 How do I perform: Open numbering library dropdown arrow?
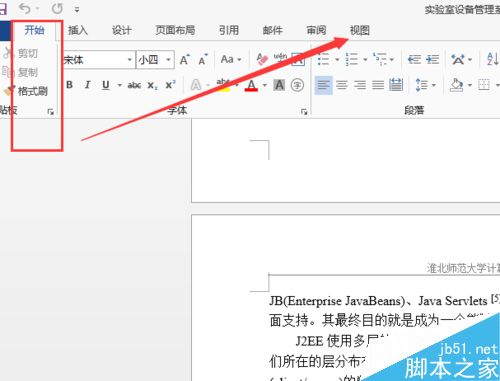pyautogui.click(x=365, y=60)
